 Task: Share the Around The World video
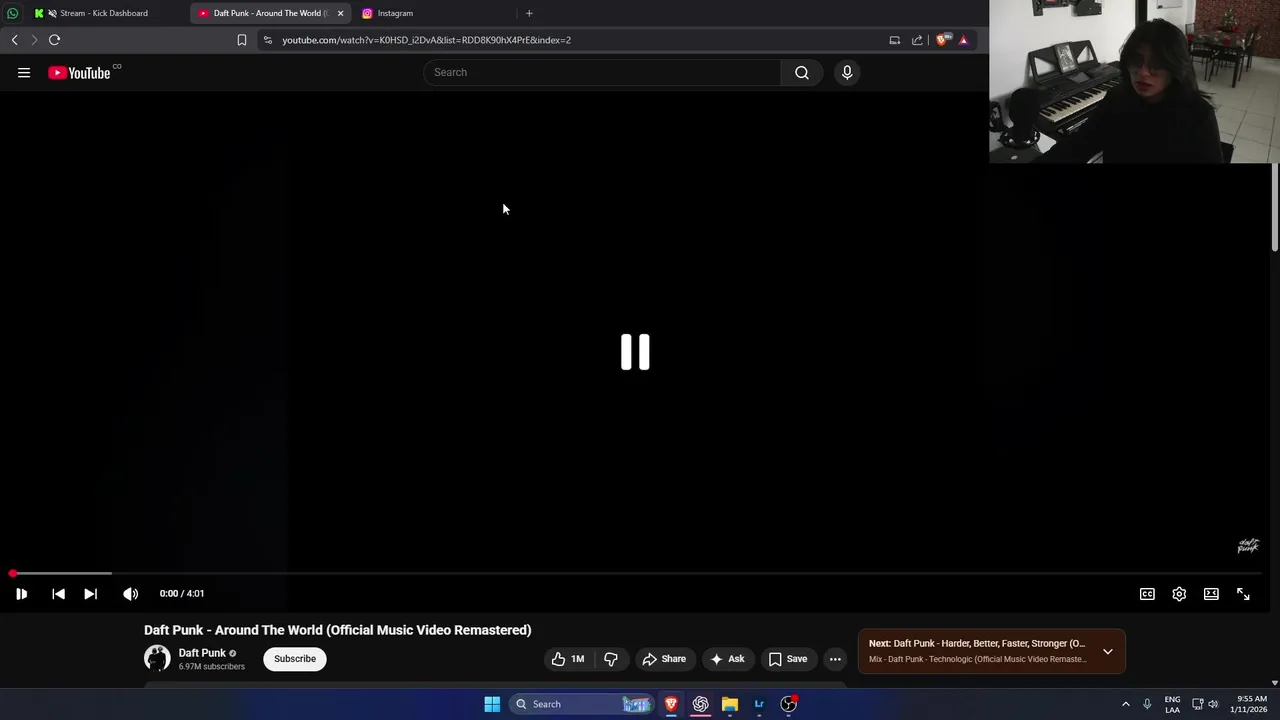(664, 659)
